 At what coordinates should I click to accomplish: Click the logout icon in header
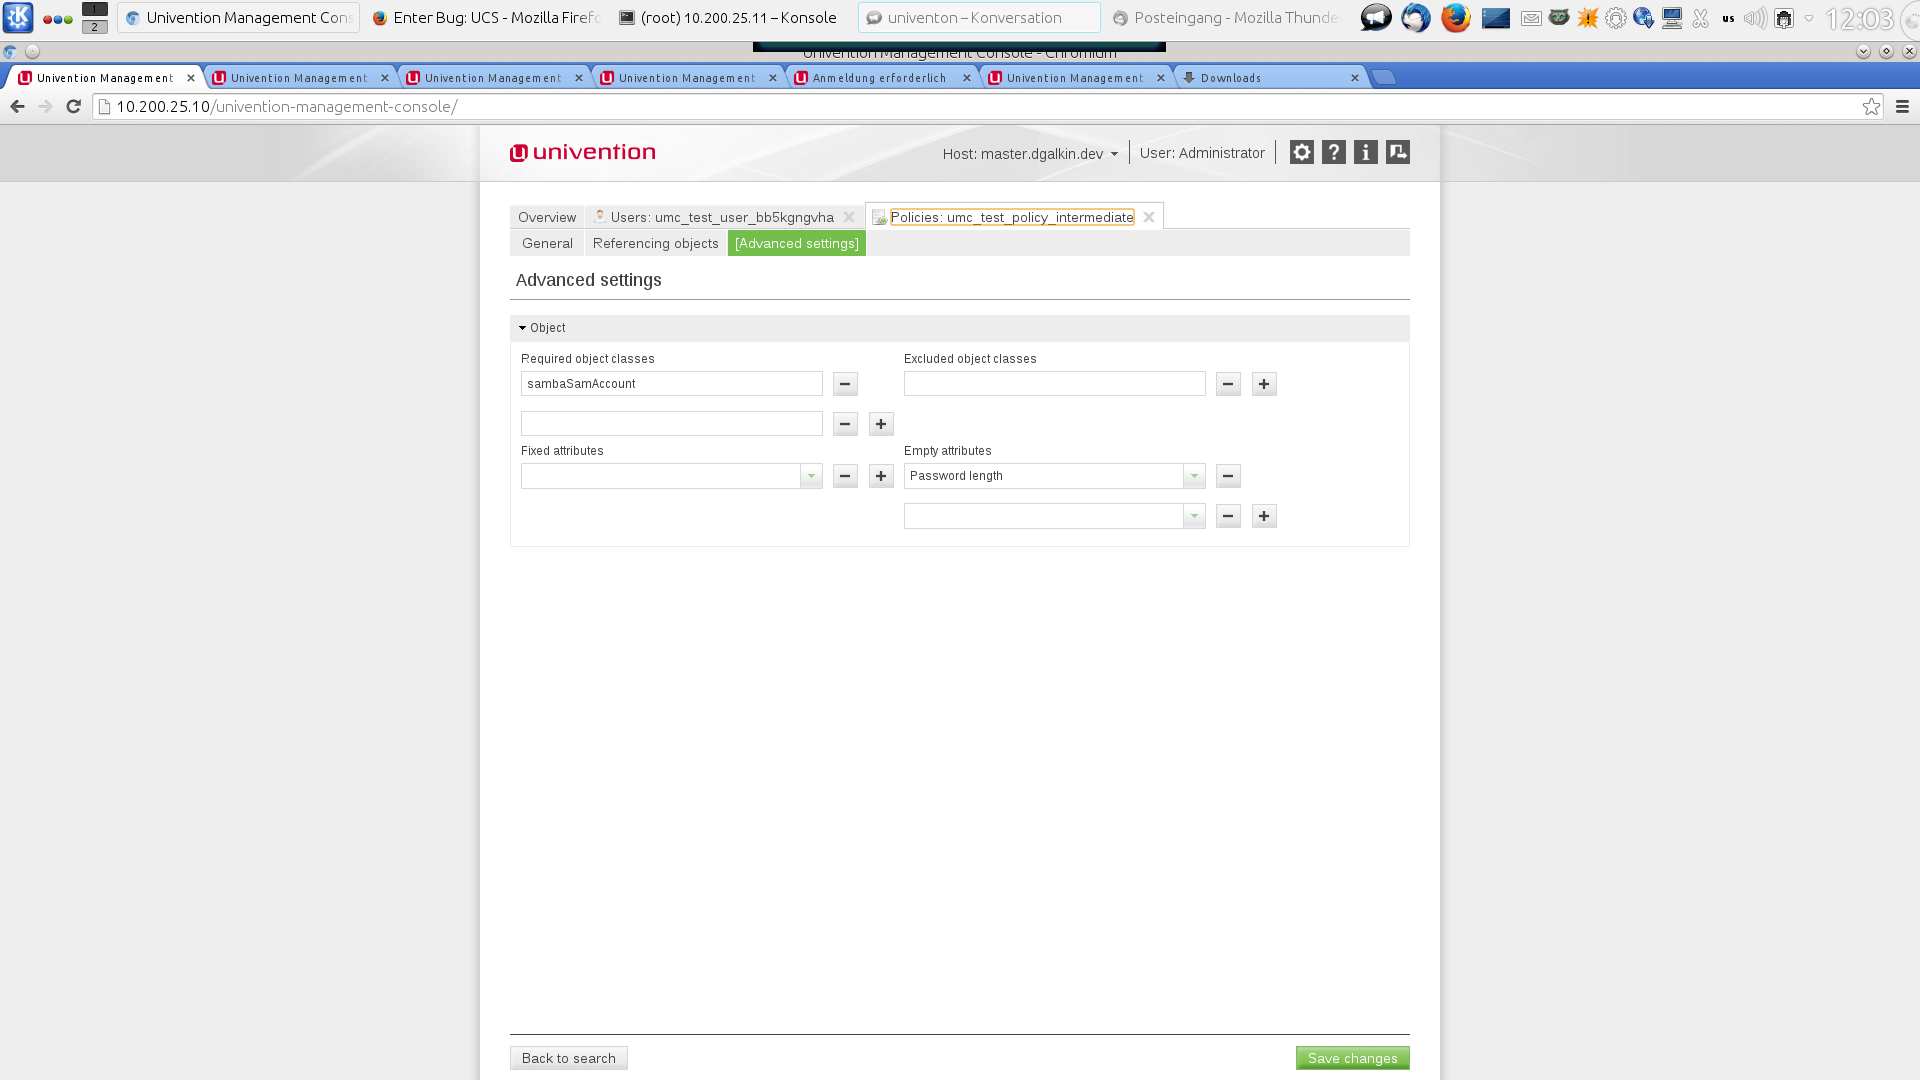tap(1397, 152)
